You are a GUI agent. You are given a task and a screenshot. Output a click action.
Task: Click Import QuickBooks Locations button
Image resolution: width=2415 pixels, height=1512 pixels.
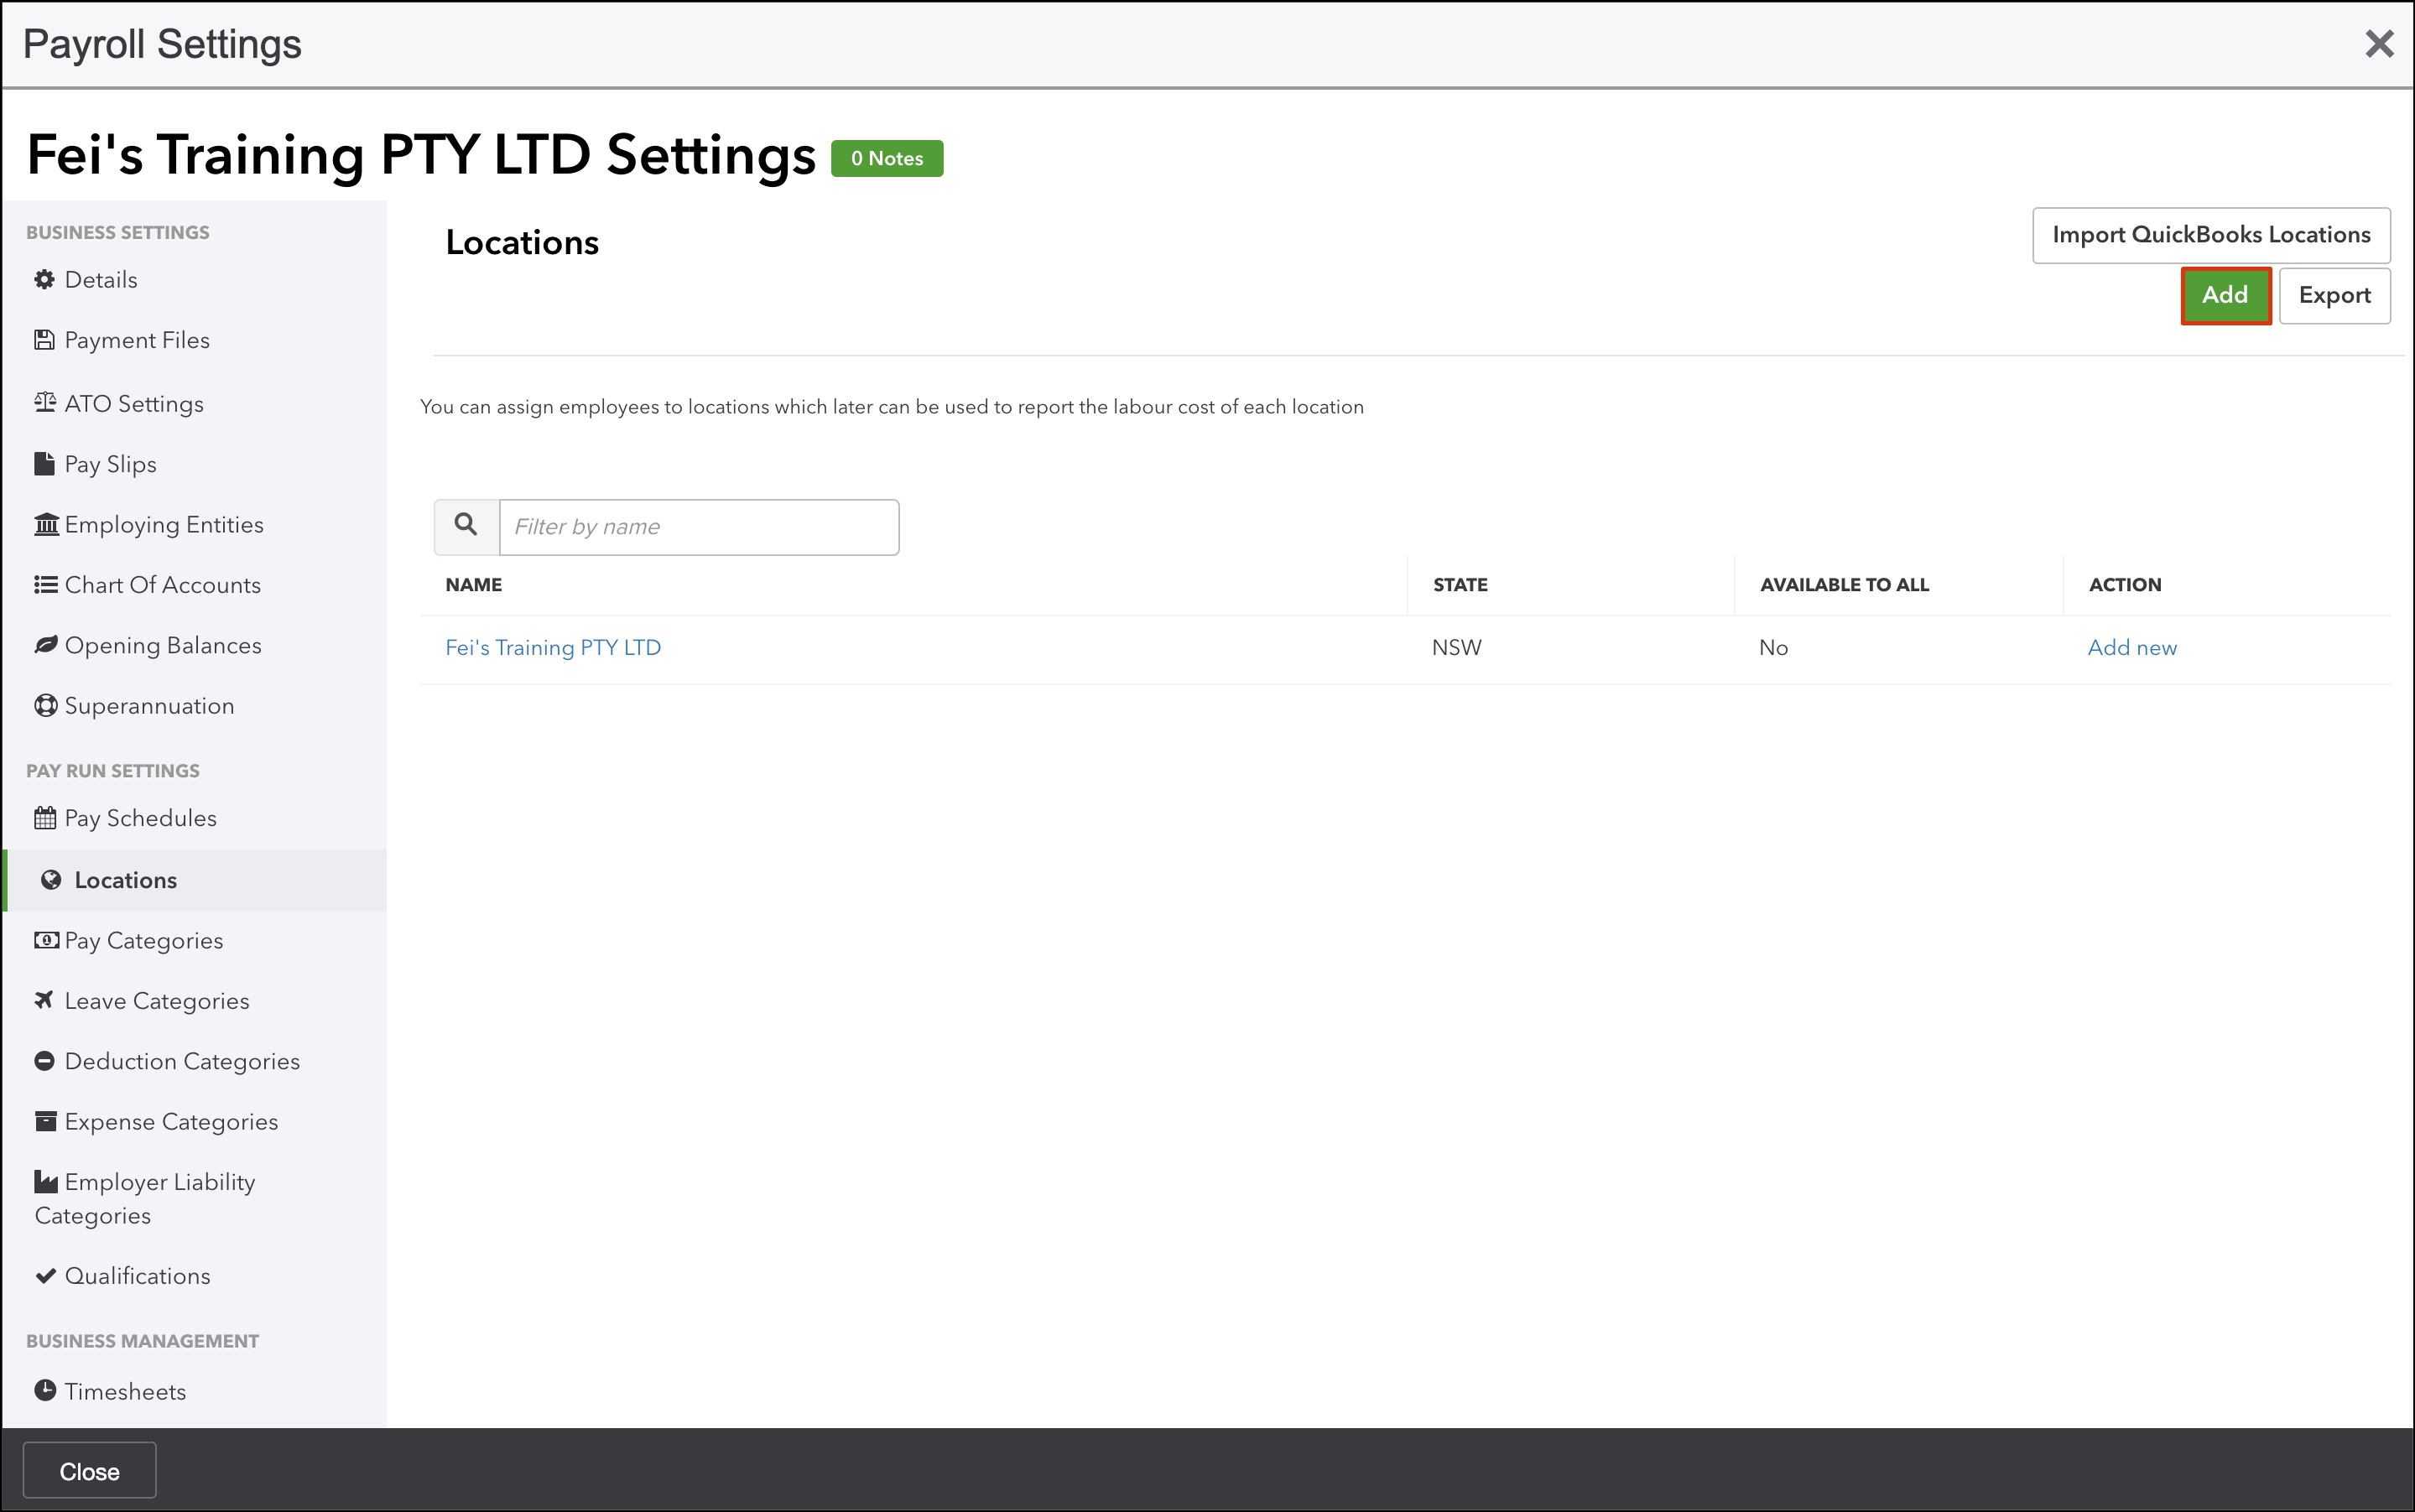click(x=2210, y=236)
